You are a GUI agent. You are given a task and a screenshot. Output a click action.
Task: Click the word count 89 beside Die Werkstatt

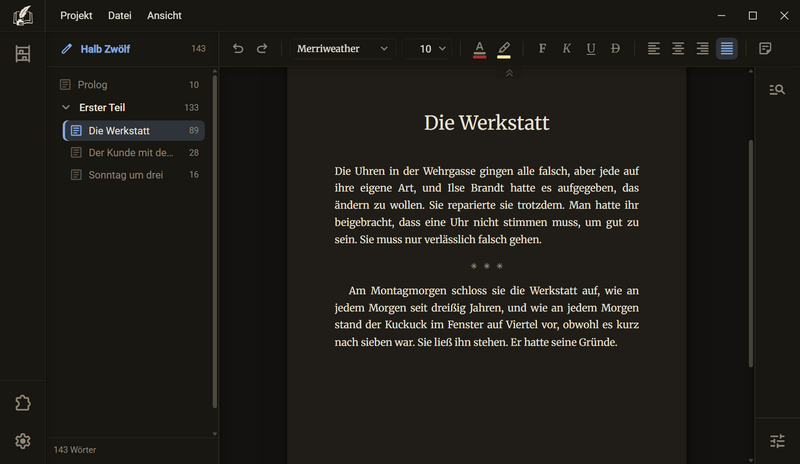coord(194,131)
